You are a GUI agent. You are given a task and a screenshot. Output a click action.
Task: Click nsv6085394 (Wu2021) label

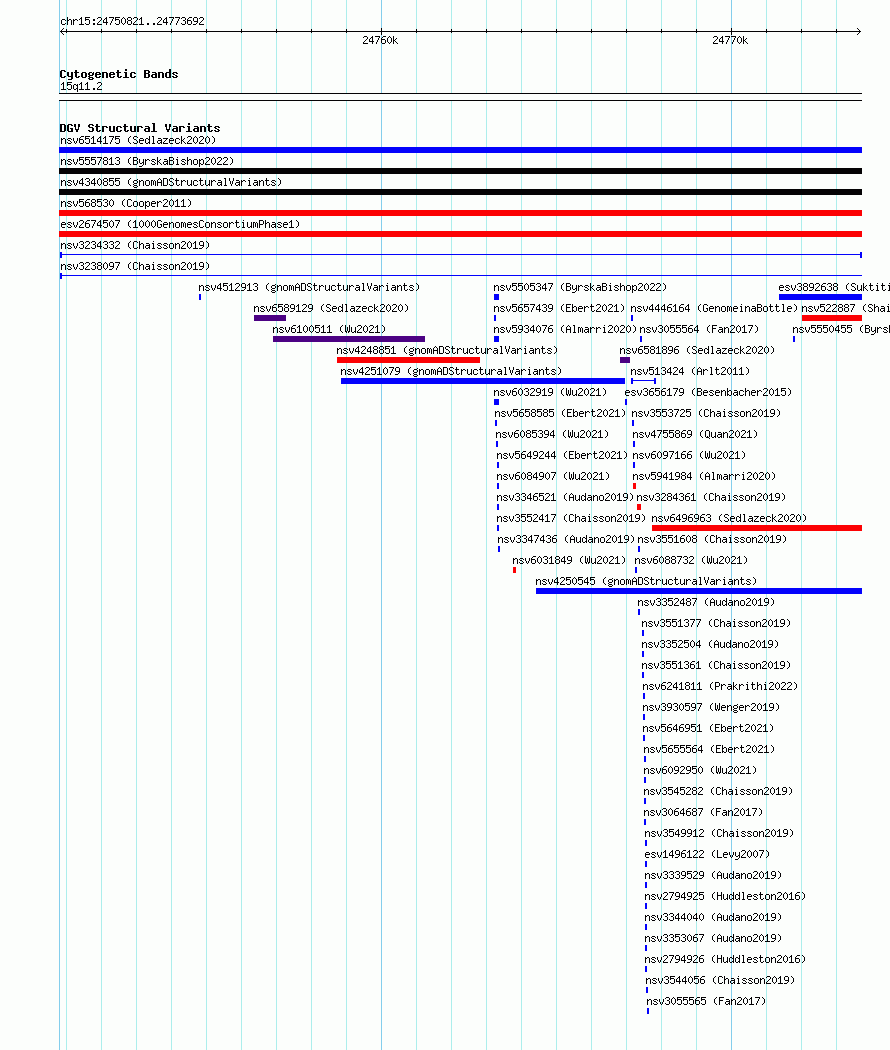[x=552, y=434]
